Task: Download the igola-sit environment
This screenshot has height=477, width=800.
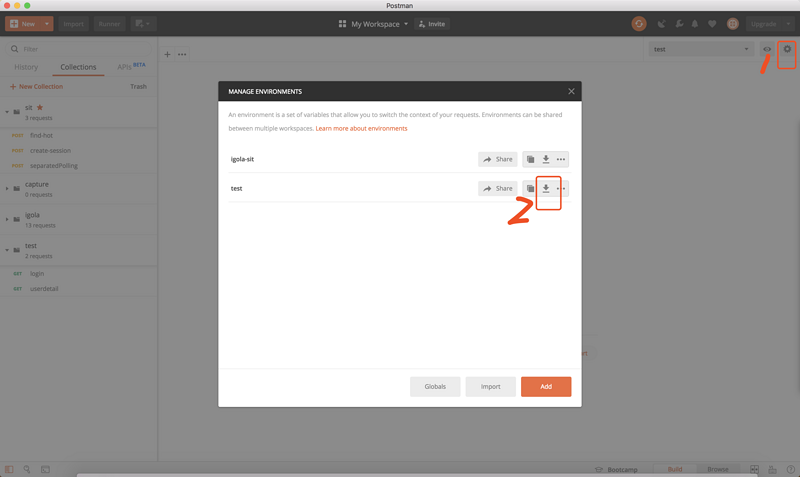Action: point(546,159)
